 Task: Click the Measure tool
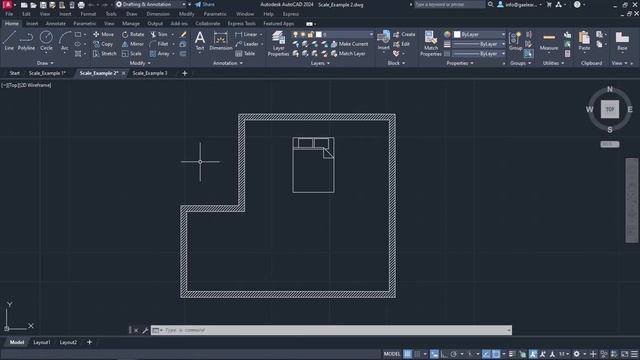coord(549,41)
